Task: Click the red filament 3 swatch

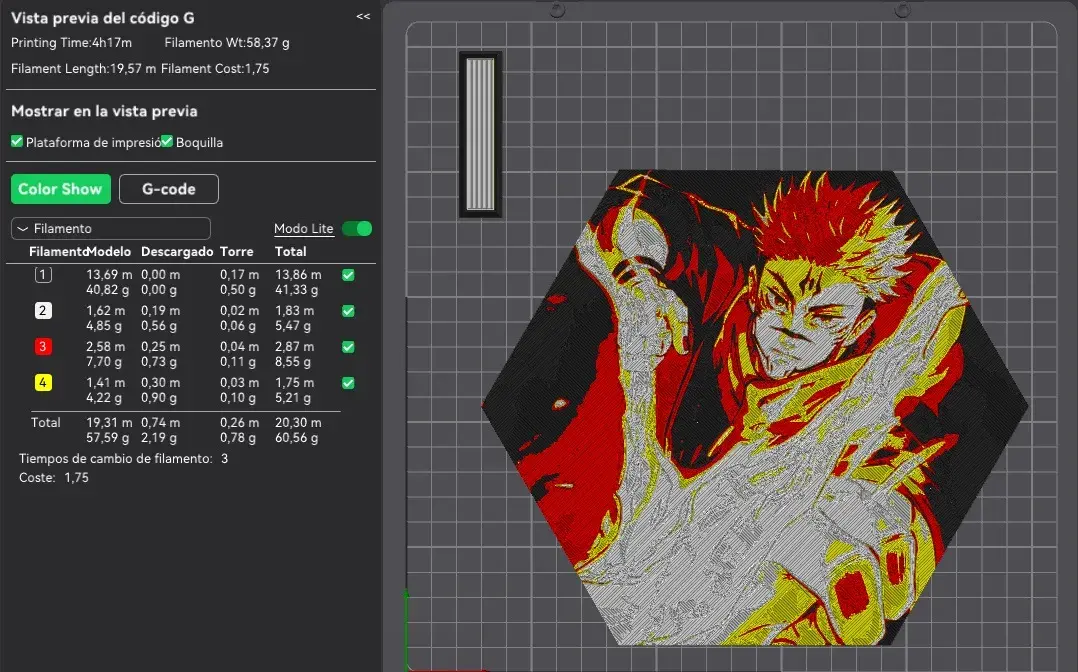Action: coord(43,347)
